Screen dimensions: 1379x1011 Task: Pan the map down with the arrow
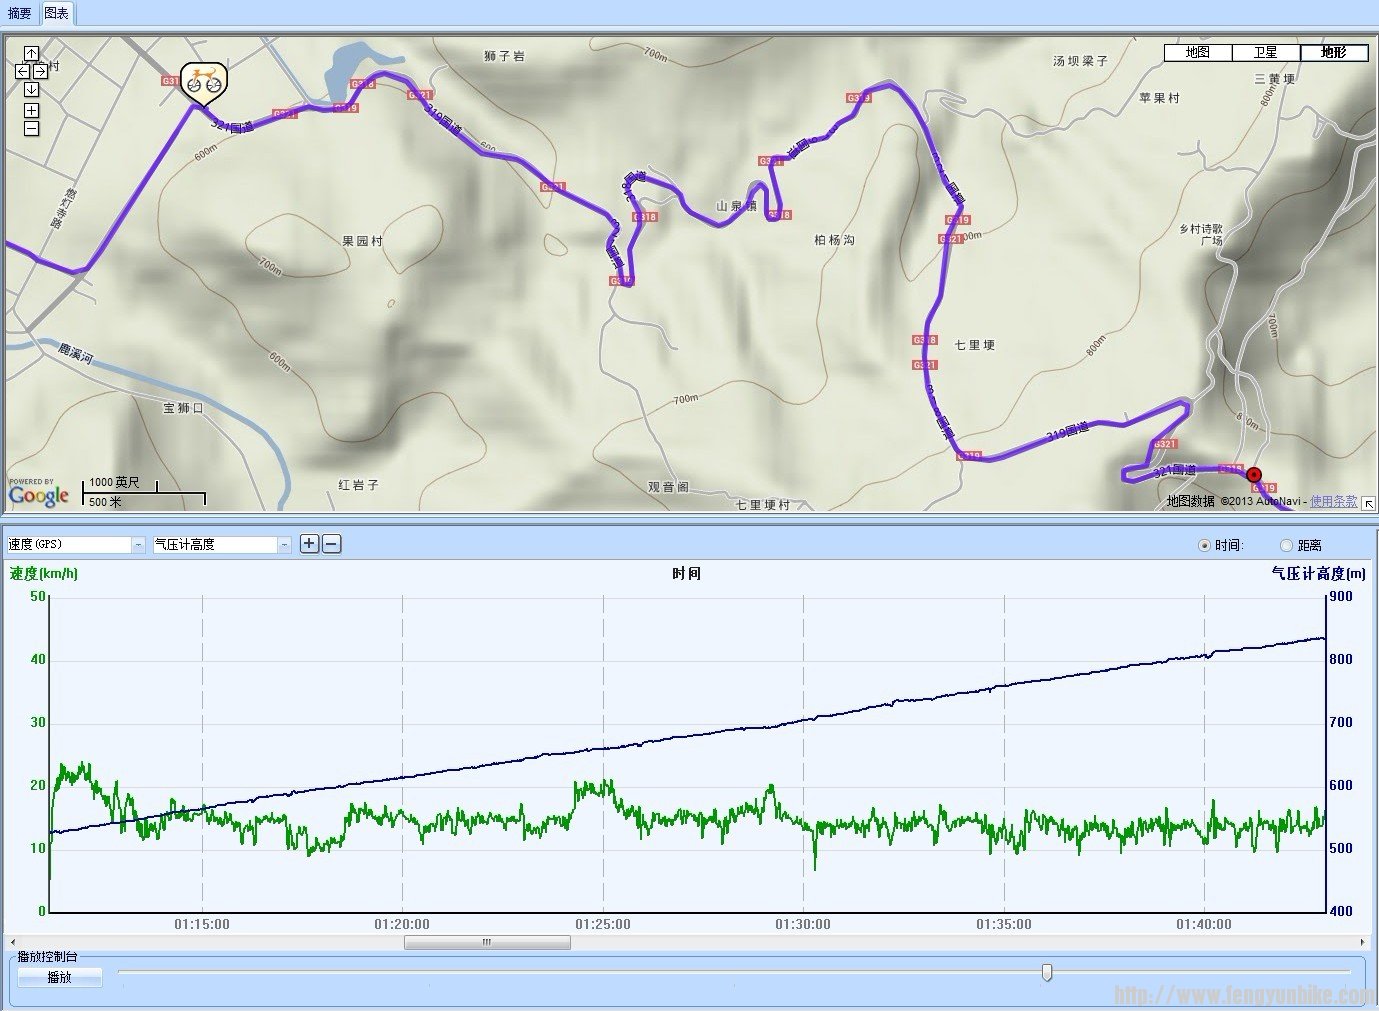pyautogui.click(x=31, y=90)
